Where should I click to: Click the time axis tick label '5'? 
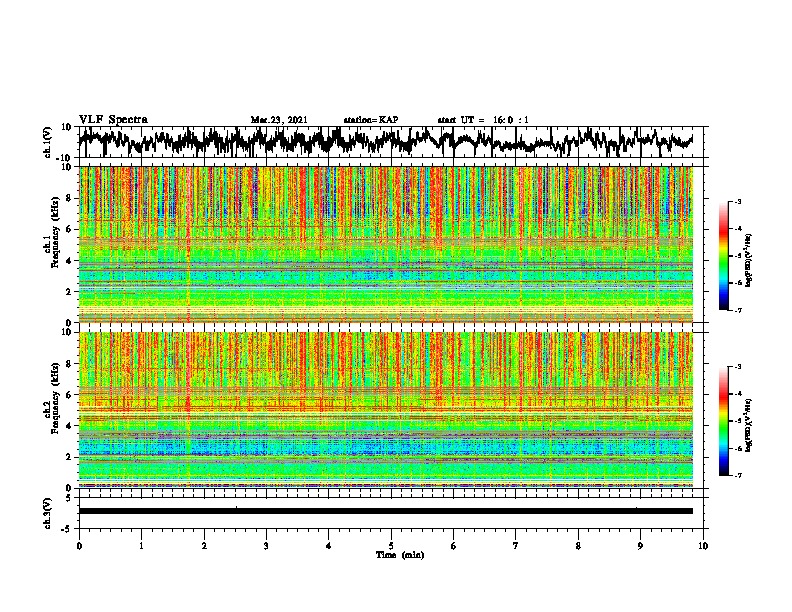pos(391,546)
